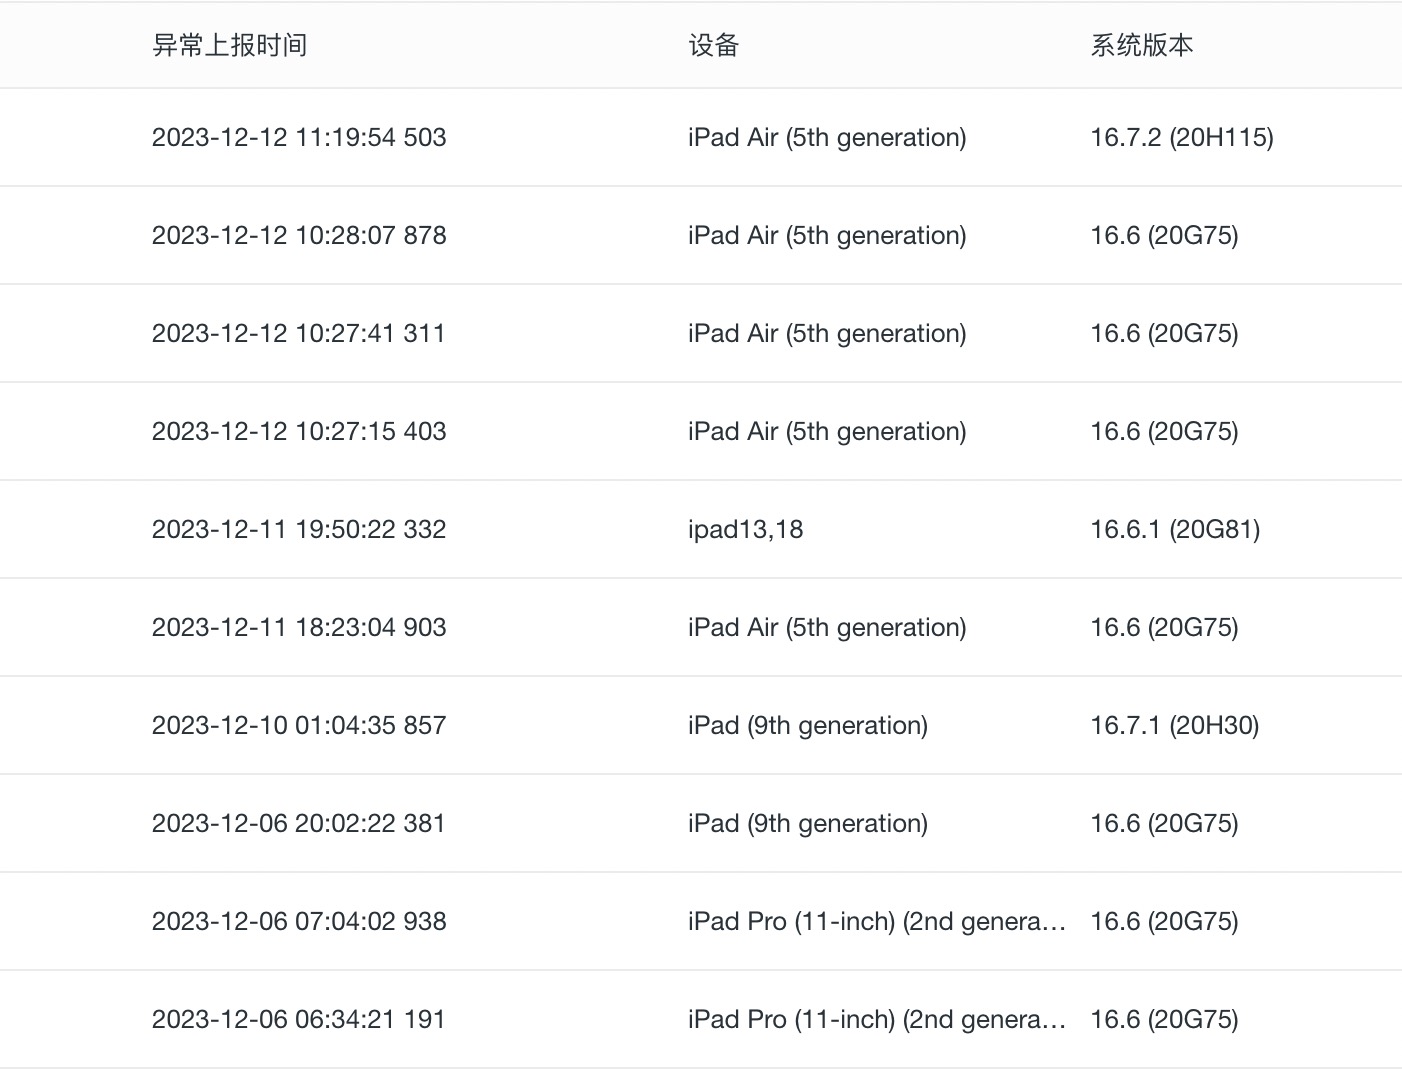Click iPad Pro device in 06:34:21 row
The image size is (1402, 1072).
click(877, 1019)
